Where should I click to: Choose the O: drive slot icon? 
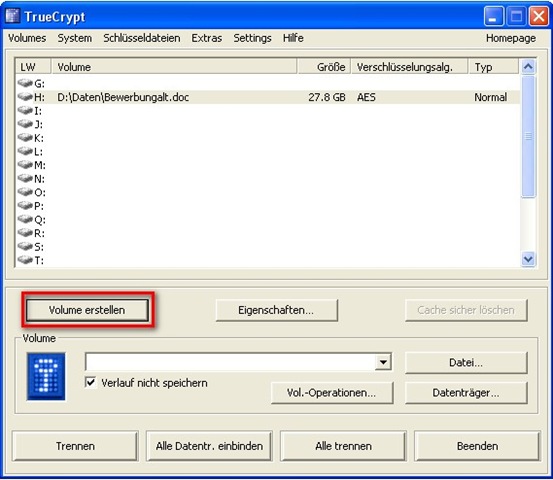pyautogui.click(x=25, y=192)
